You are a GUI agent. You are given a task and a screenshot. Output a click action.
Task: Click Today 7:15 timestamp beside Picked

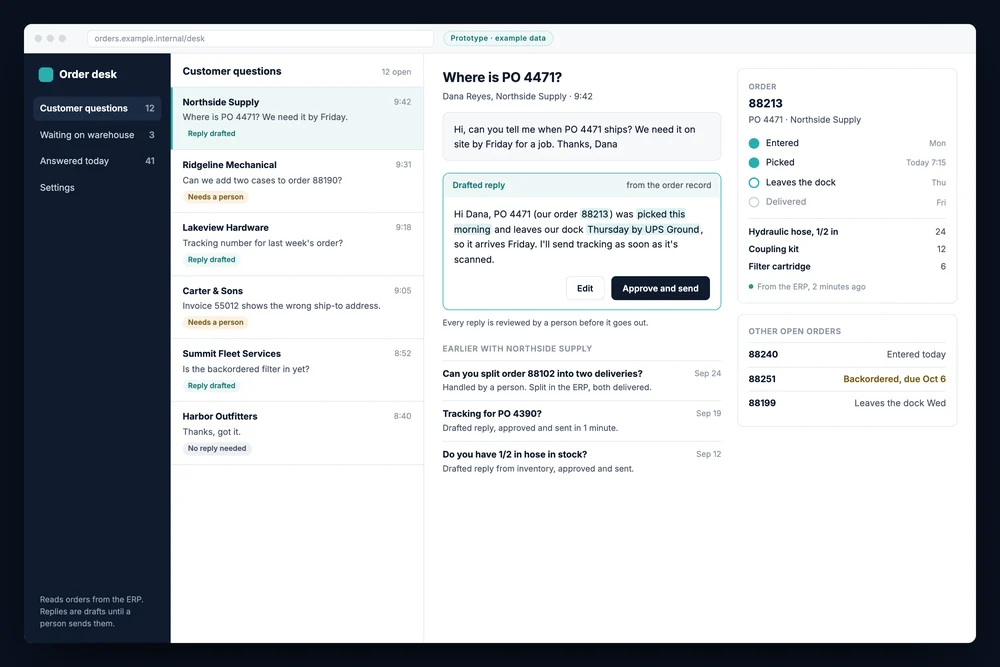(x=925, y=163)
